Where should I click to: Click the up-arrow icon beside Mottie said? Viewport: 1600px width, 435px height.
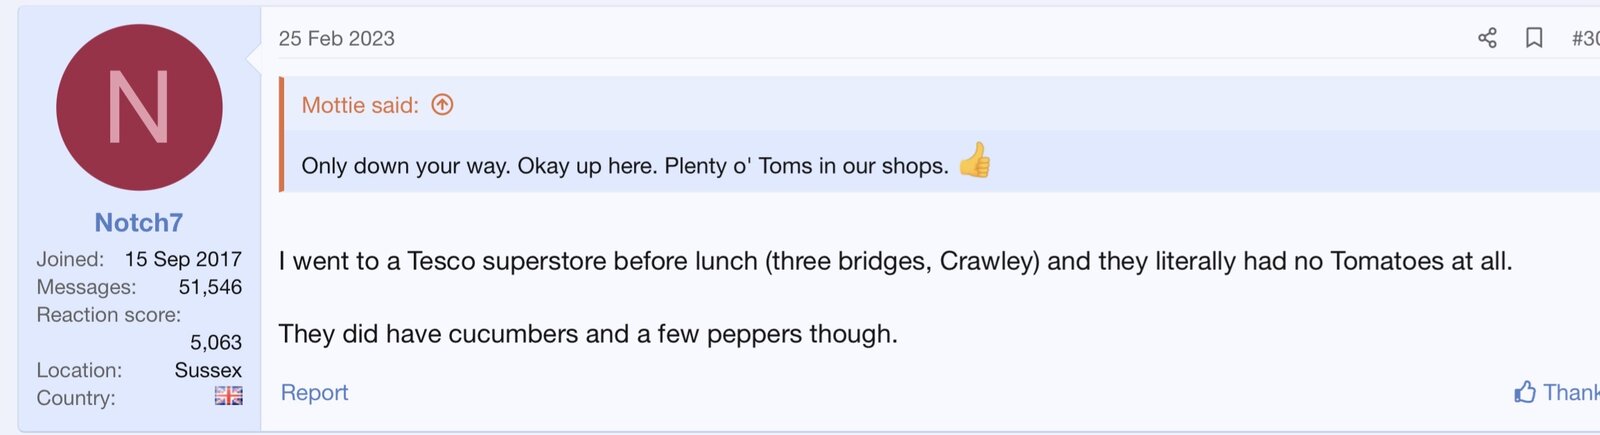[x=442, y=105]
